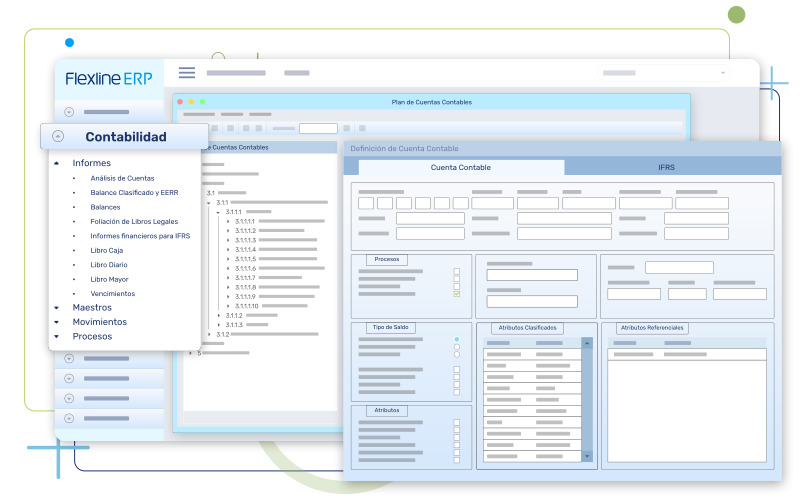Screen dimensions: 800x500
Task: Select the first radio button in Tipo de Saldo
Action: tap(457, 339)
